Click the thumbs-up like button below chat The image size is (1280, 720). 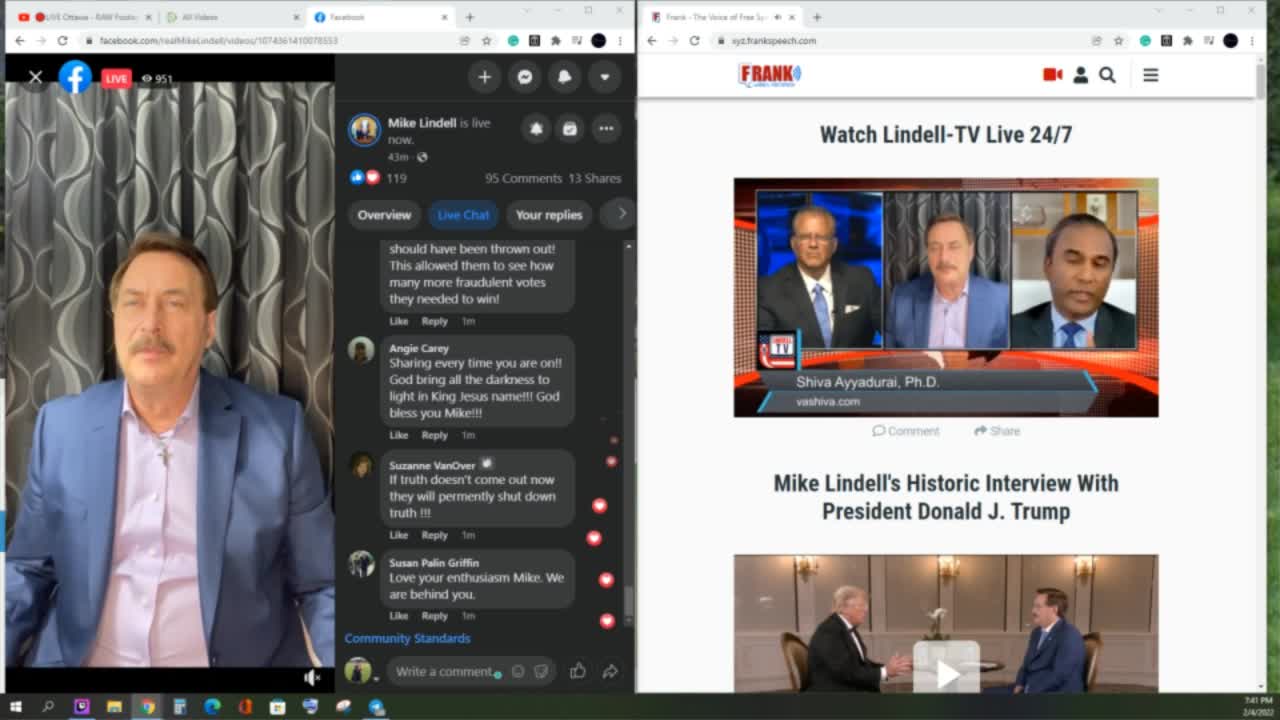[x=578, y=672]
